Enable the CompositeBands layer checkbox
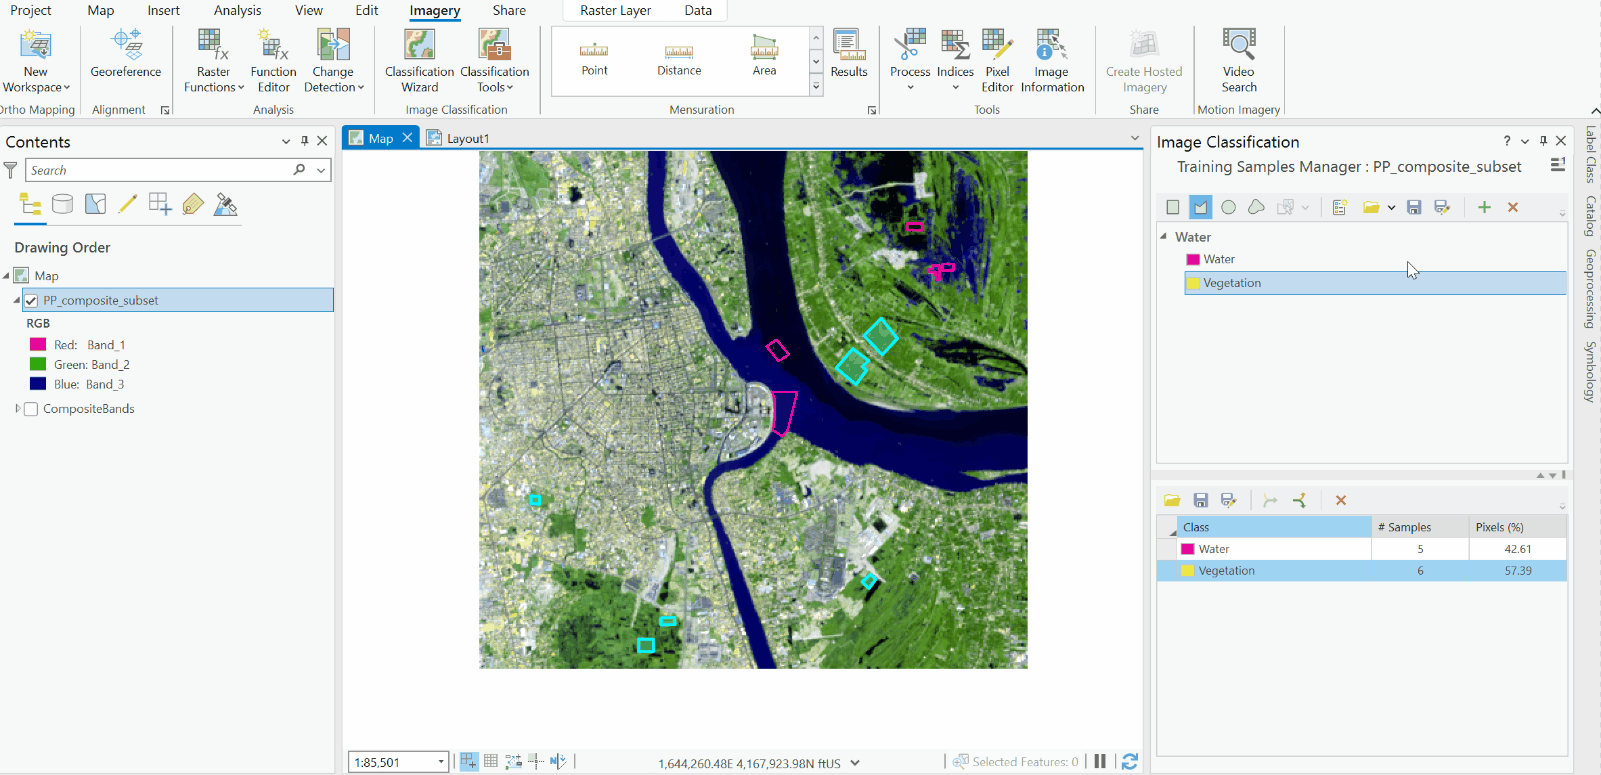The width and height of the screenshot is (1601, 775). [31, 409]
